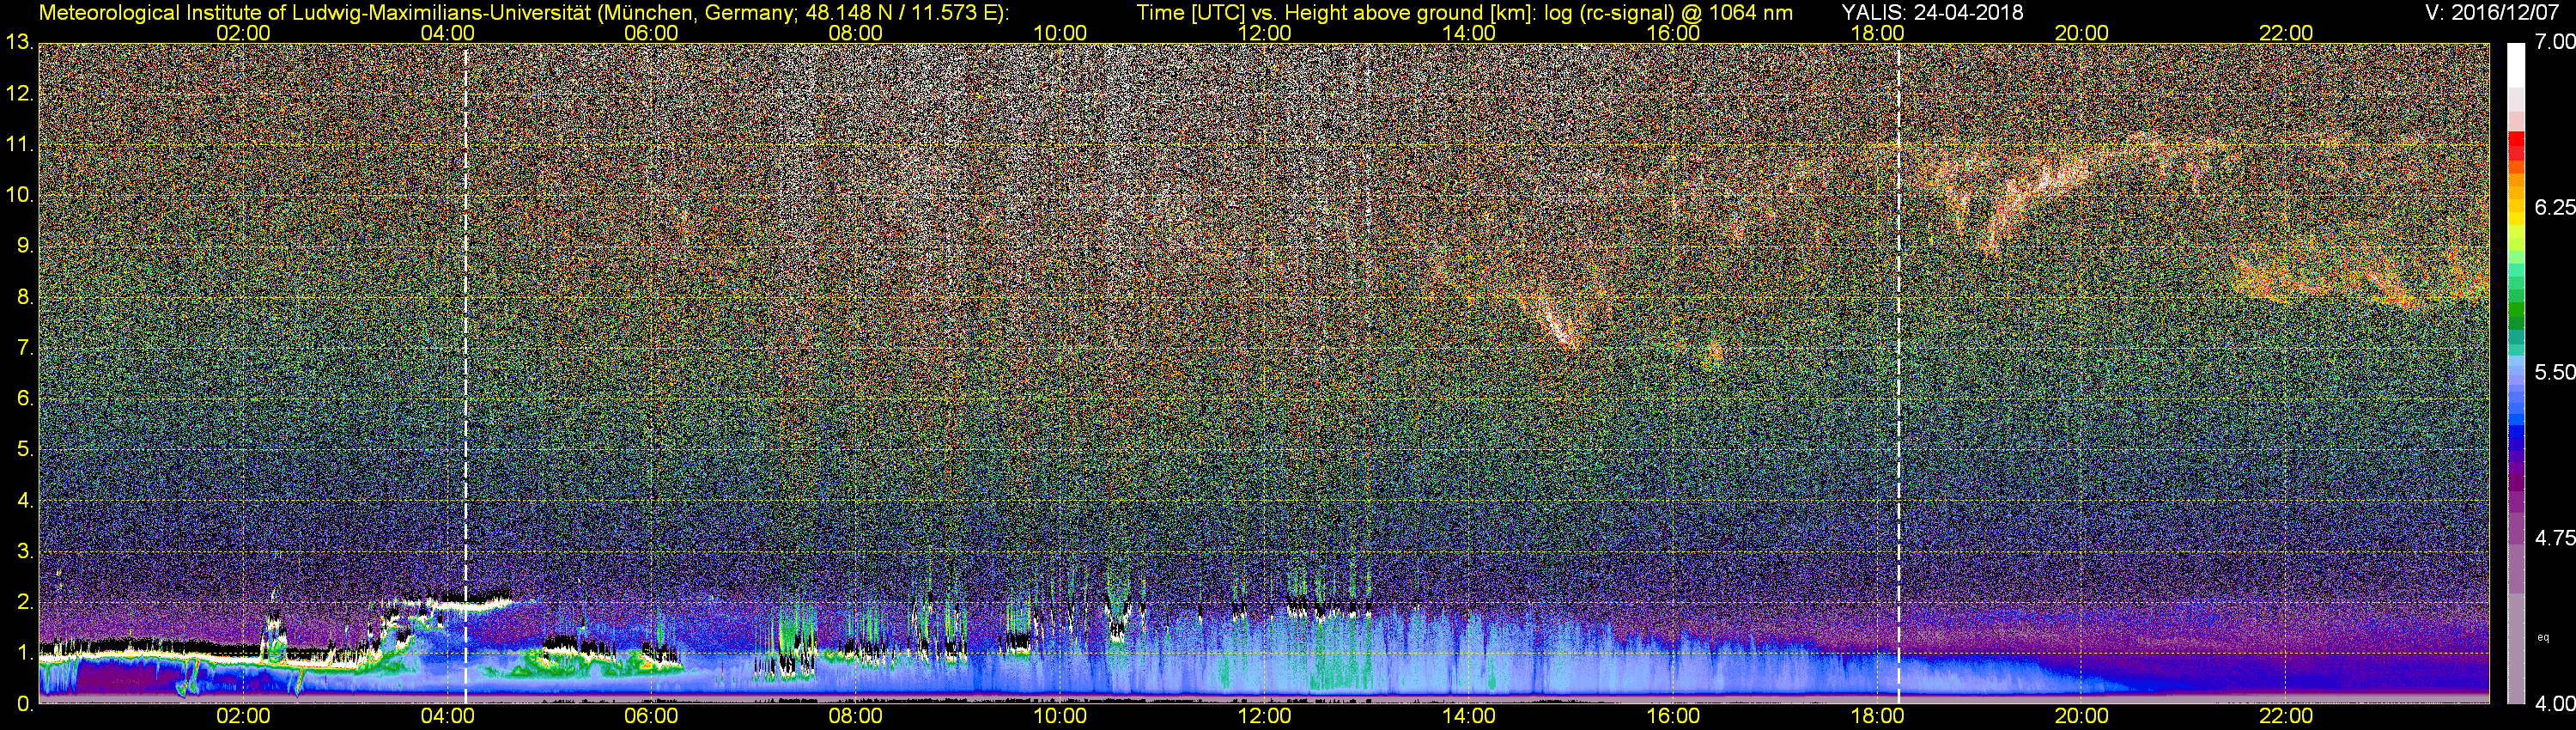Click the 6.25 value on the color scale
The height and width of the screenshot is (730, 2576).
(2555, 207)
